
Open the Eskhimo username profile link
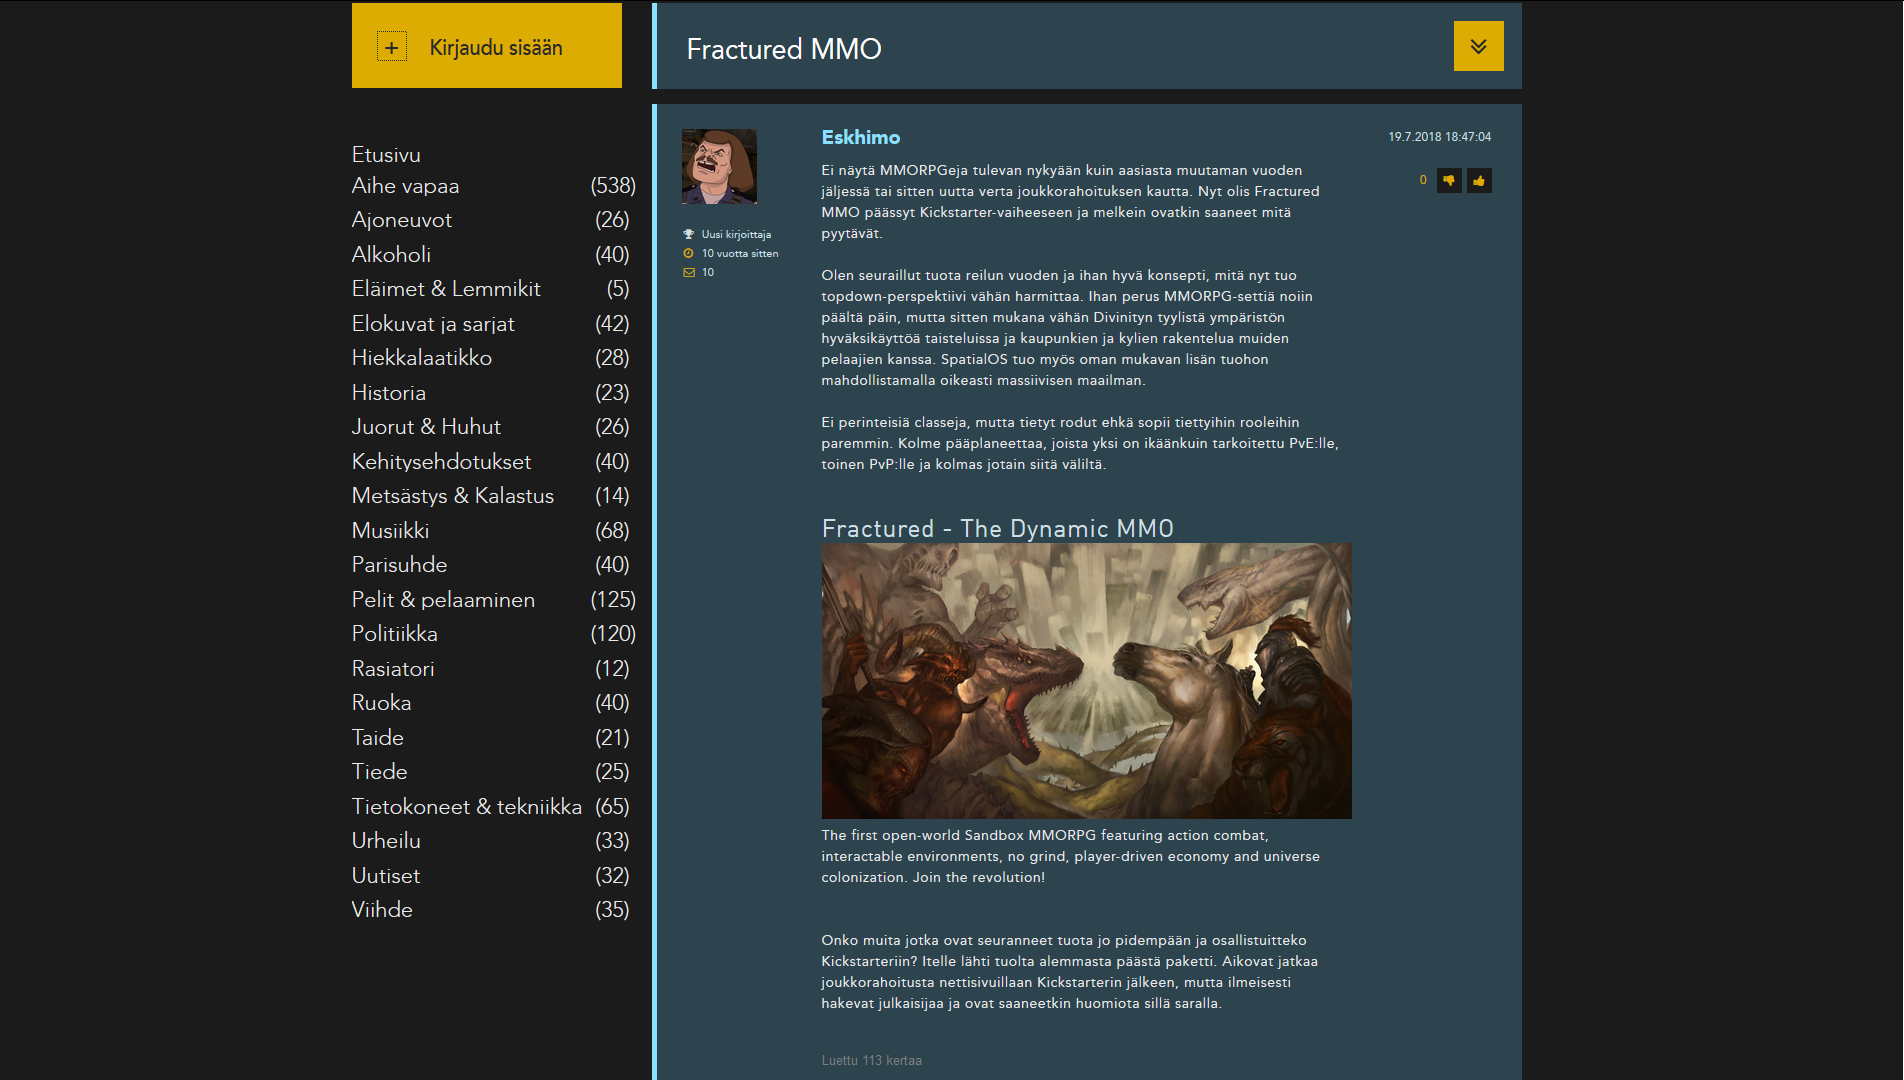(x=861, y=137)
